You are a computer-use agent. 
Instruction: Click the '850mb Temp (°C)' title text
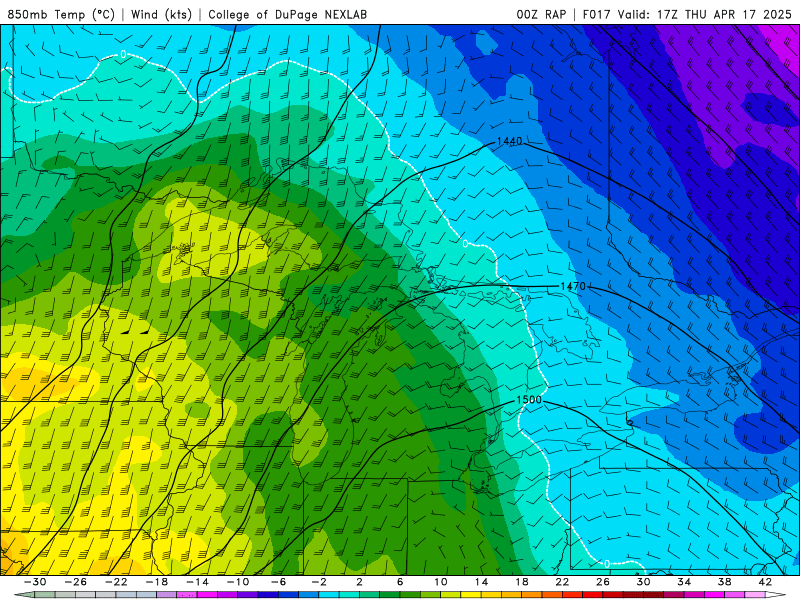tap(61, 14)
